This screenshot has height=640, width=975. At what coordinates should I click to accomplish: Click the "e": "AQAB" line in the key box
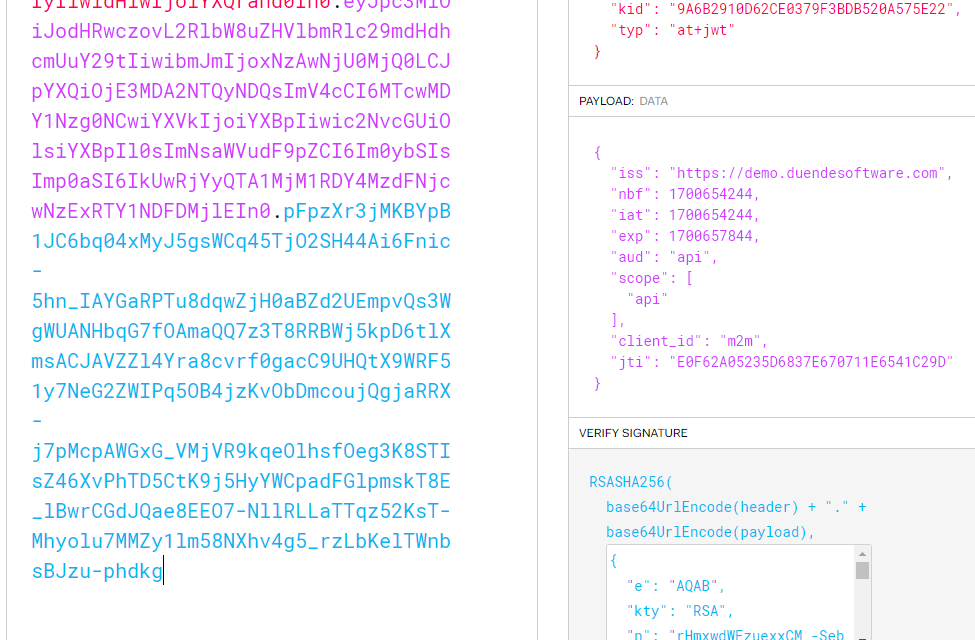(675, 586)
